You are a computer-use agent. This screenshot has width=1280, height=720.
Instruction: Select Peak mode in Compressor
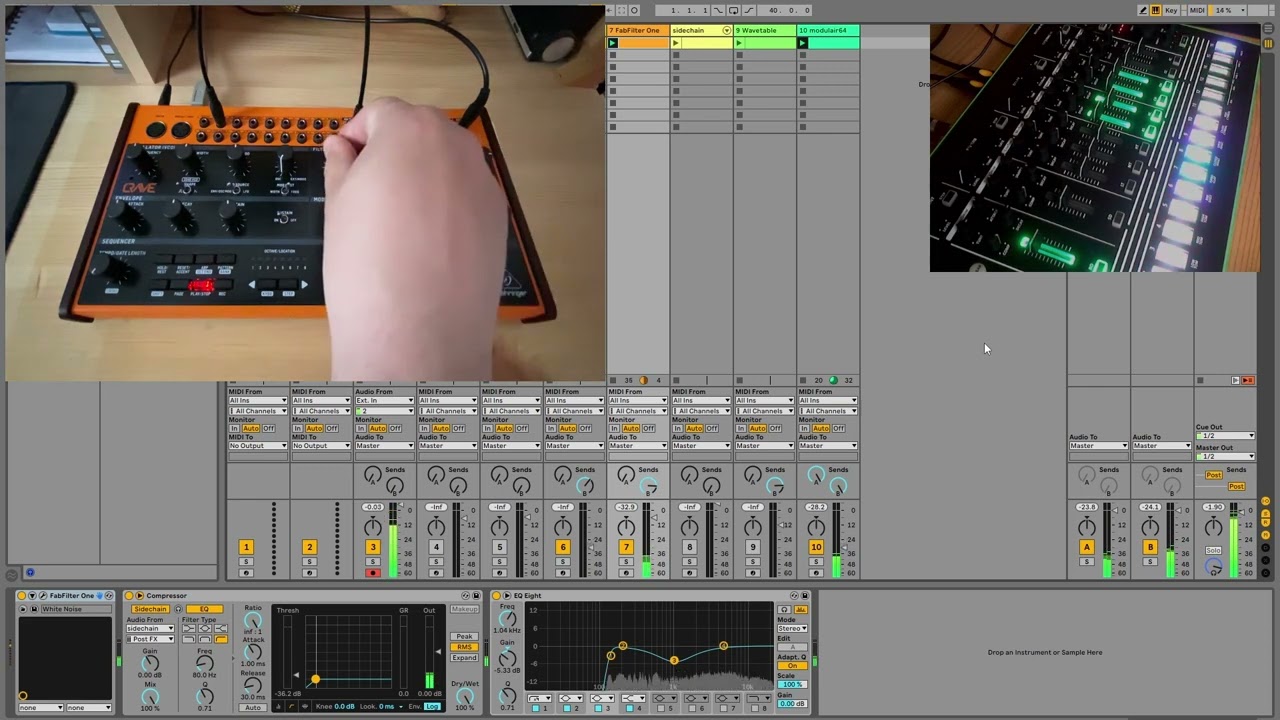[x=464, y=636]
